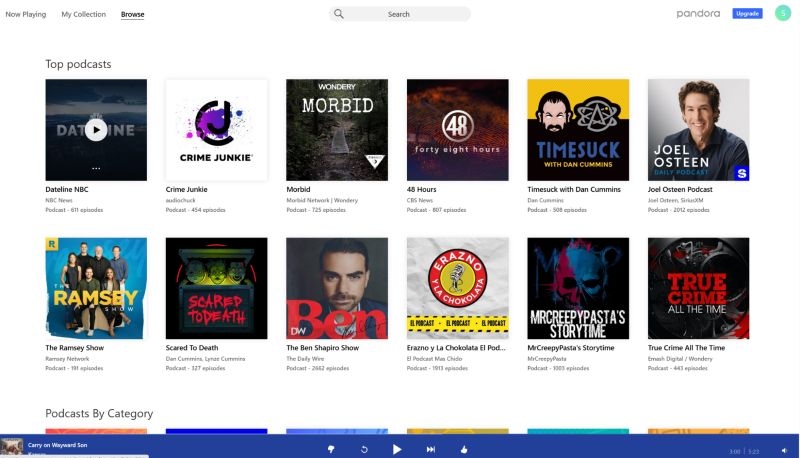Click 'Morbid Network | Wondery' text

[x=322, y=200]
